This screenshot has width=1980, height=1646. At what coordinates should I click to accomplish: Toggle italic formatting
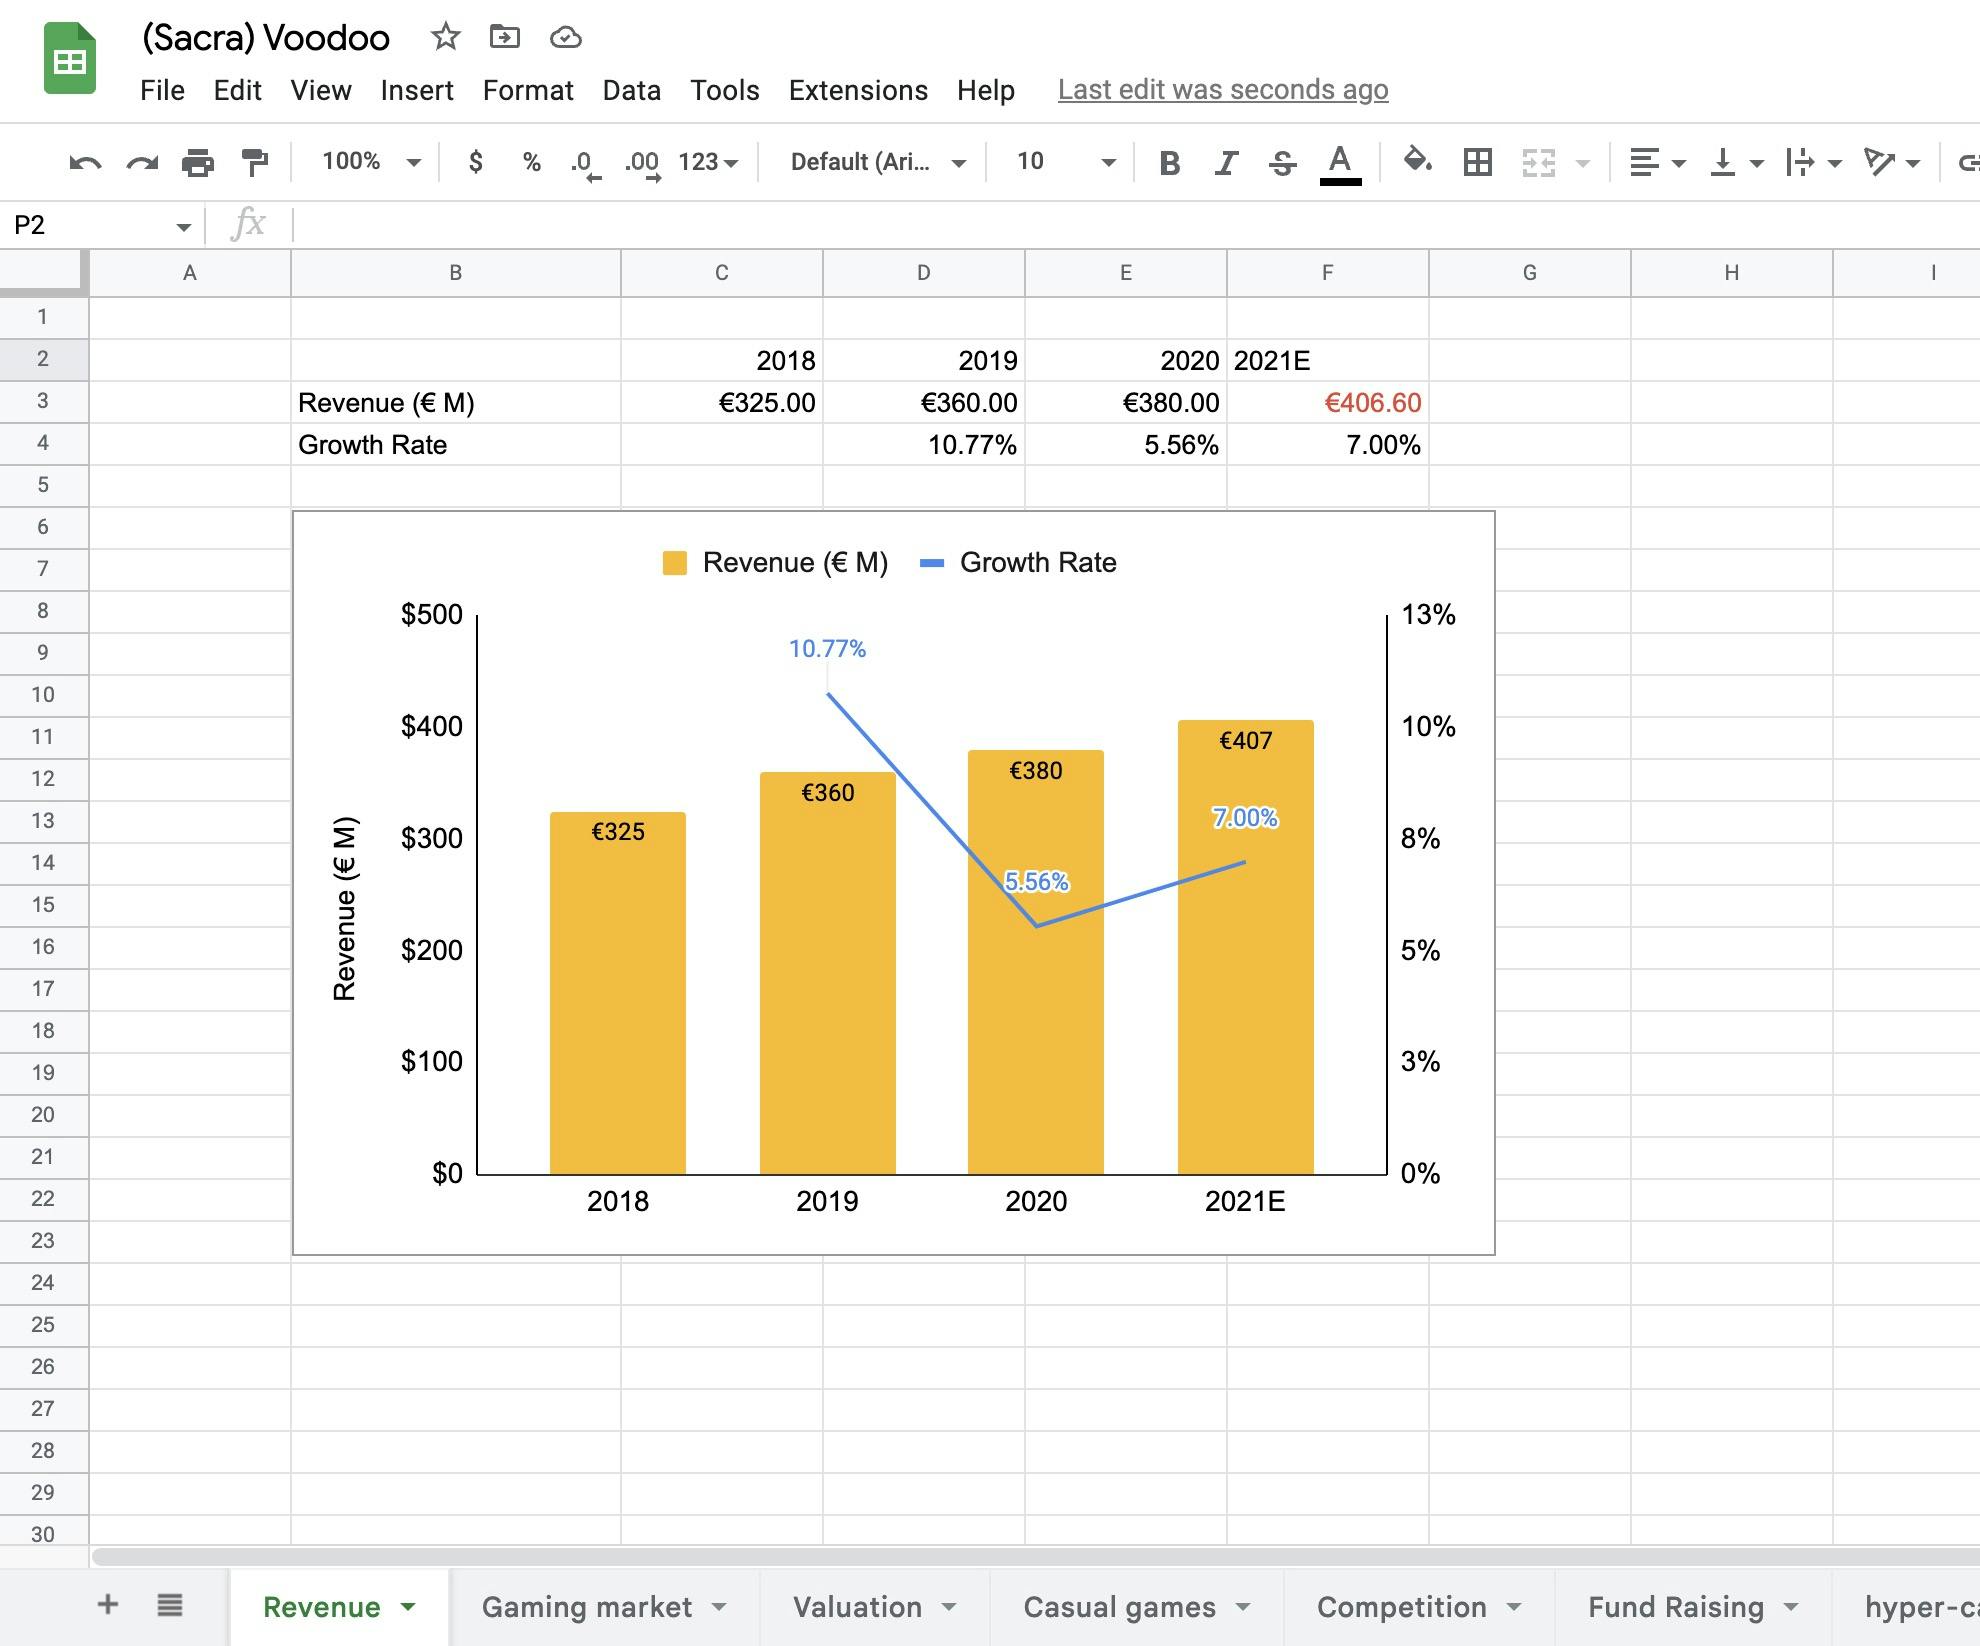pyautogui.click(x=1226, y=162)
